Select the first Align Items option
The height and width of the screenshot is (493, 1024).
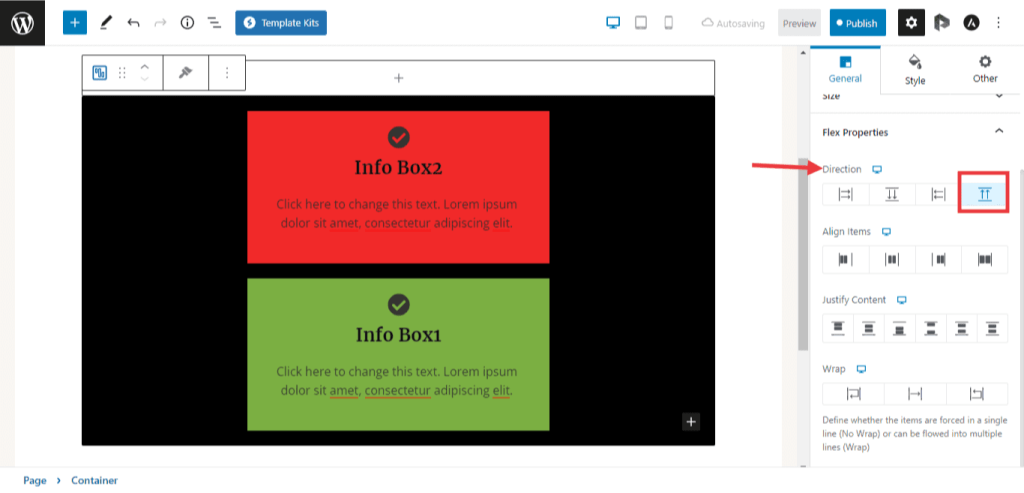pyautogui.click(x=845, y=260)
